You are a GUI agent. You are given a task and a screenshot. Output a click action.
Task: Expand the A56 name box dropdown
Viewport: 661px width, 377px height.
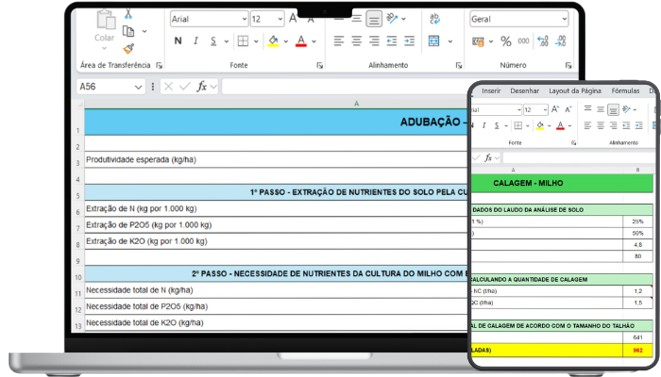coord(138,87)
